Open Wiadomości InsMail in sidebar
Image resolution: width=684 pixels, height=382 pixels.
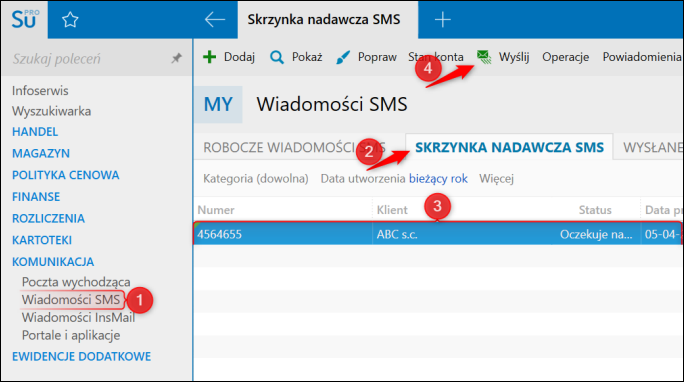coord(79,317)
